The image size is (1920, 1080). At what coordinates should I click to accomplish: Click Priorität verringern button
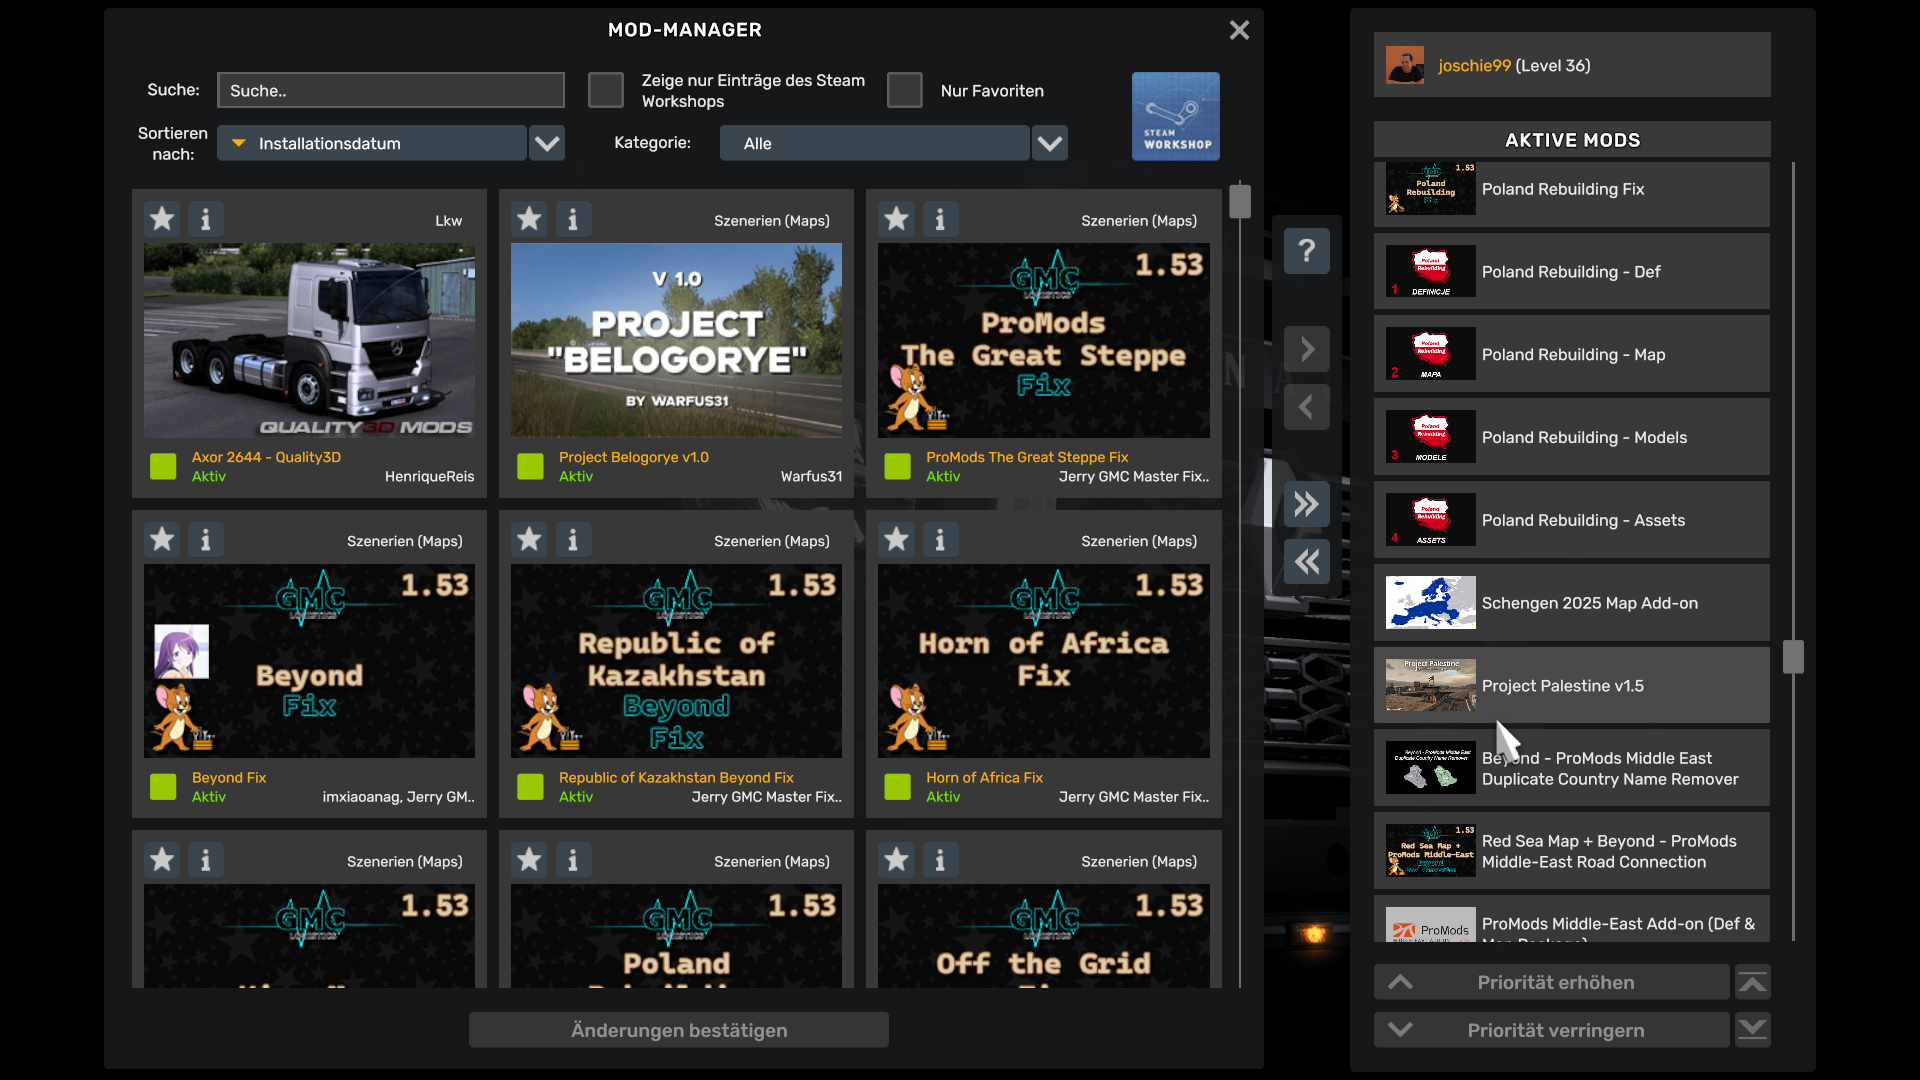pos(1552,1030)
